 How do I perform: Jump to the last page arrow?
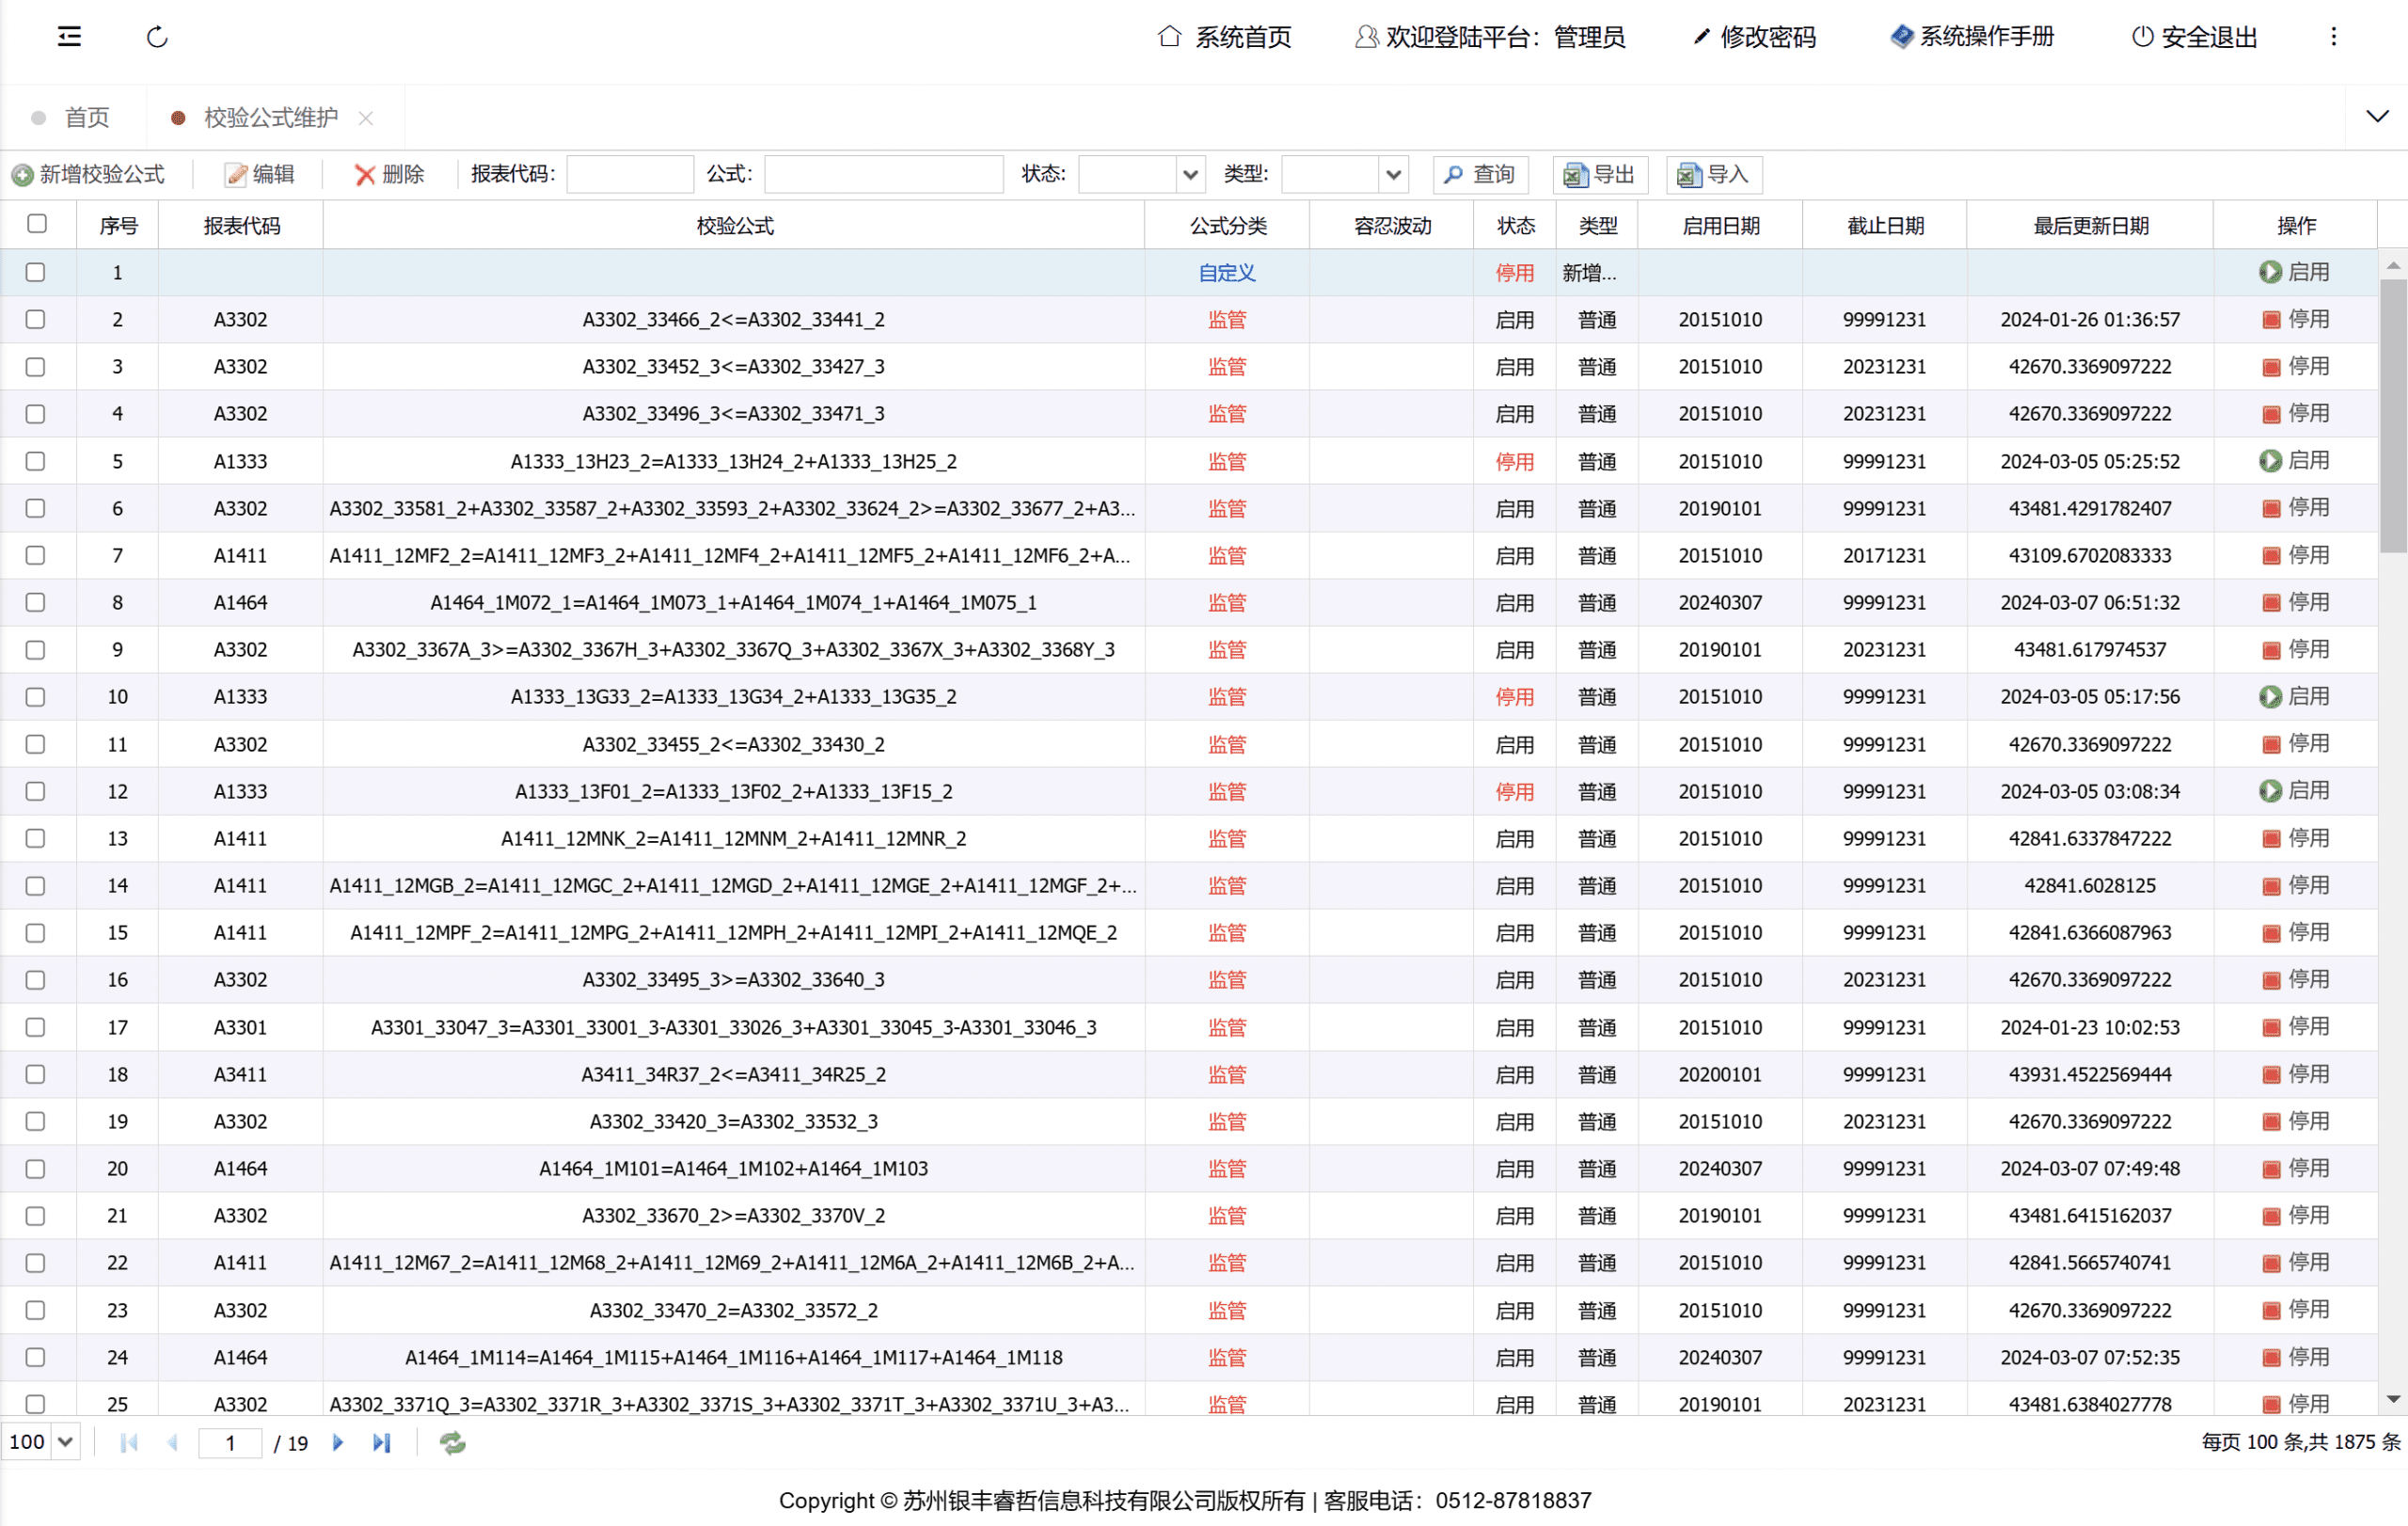381,1443
